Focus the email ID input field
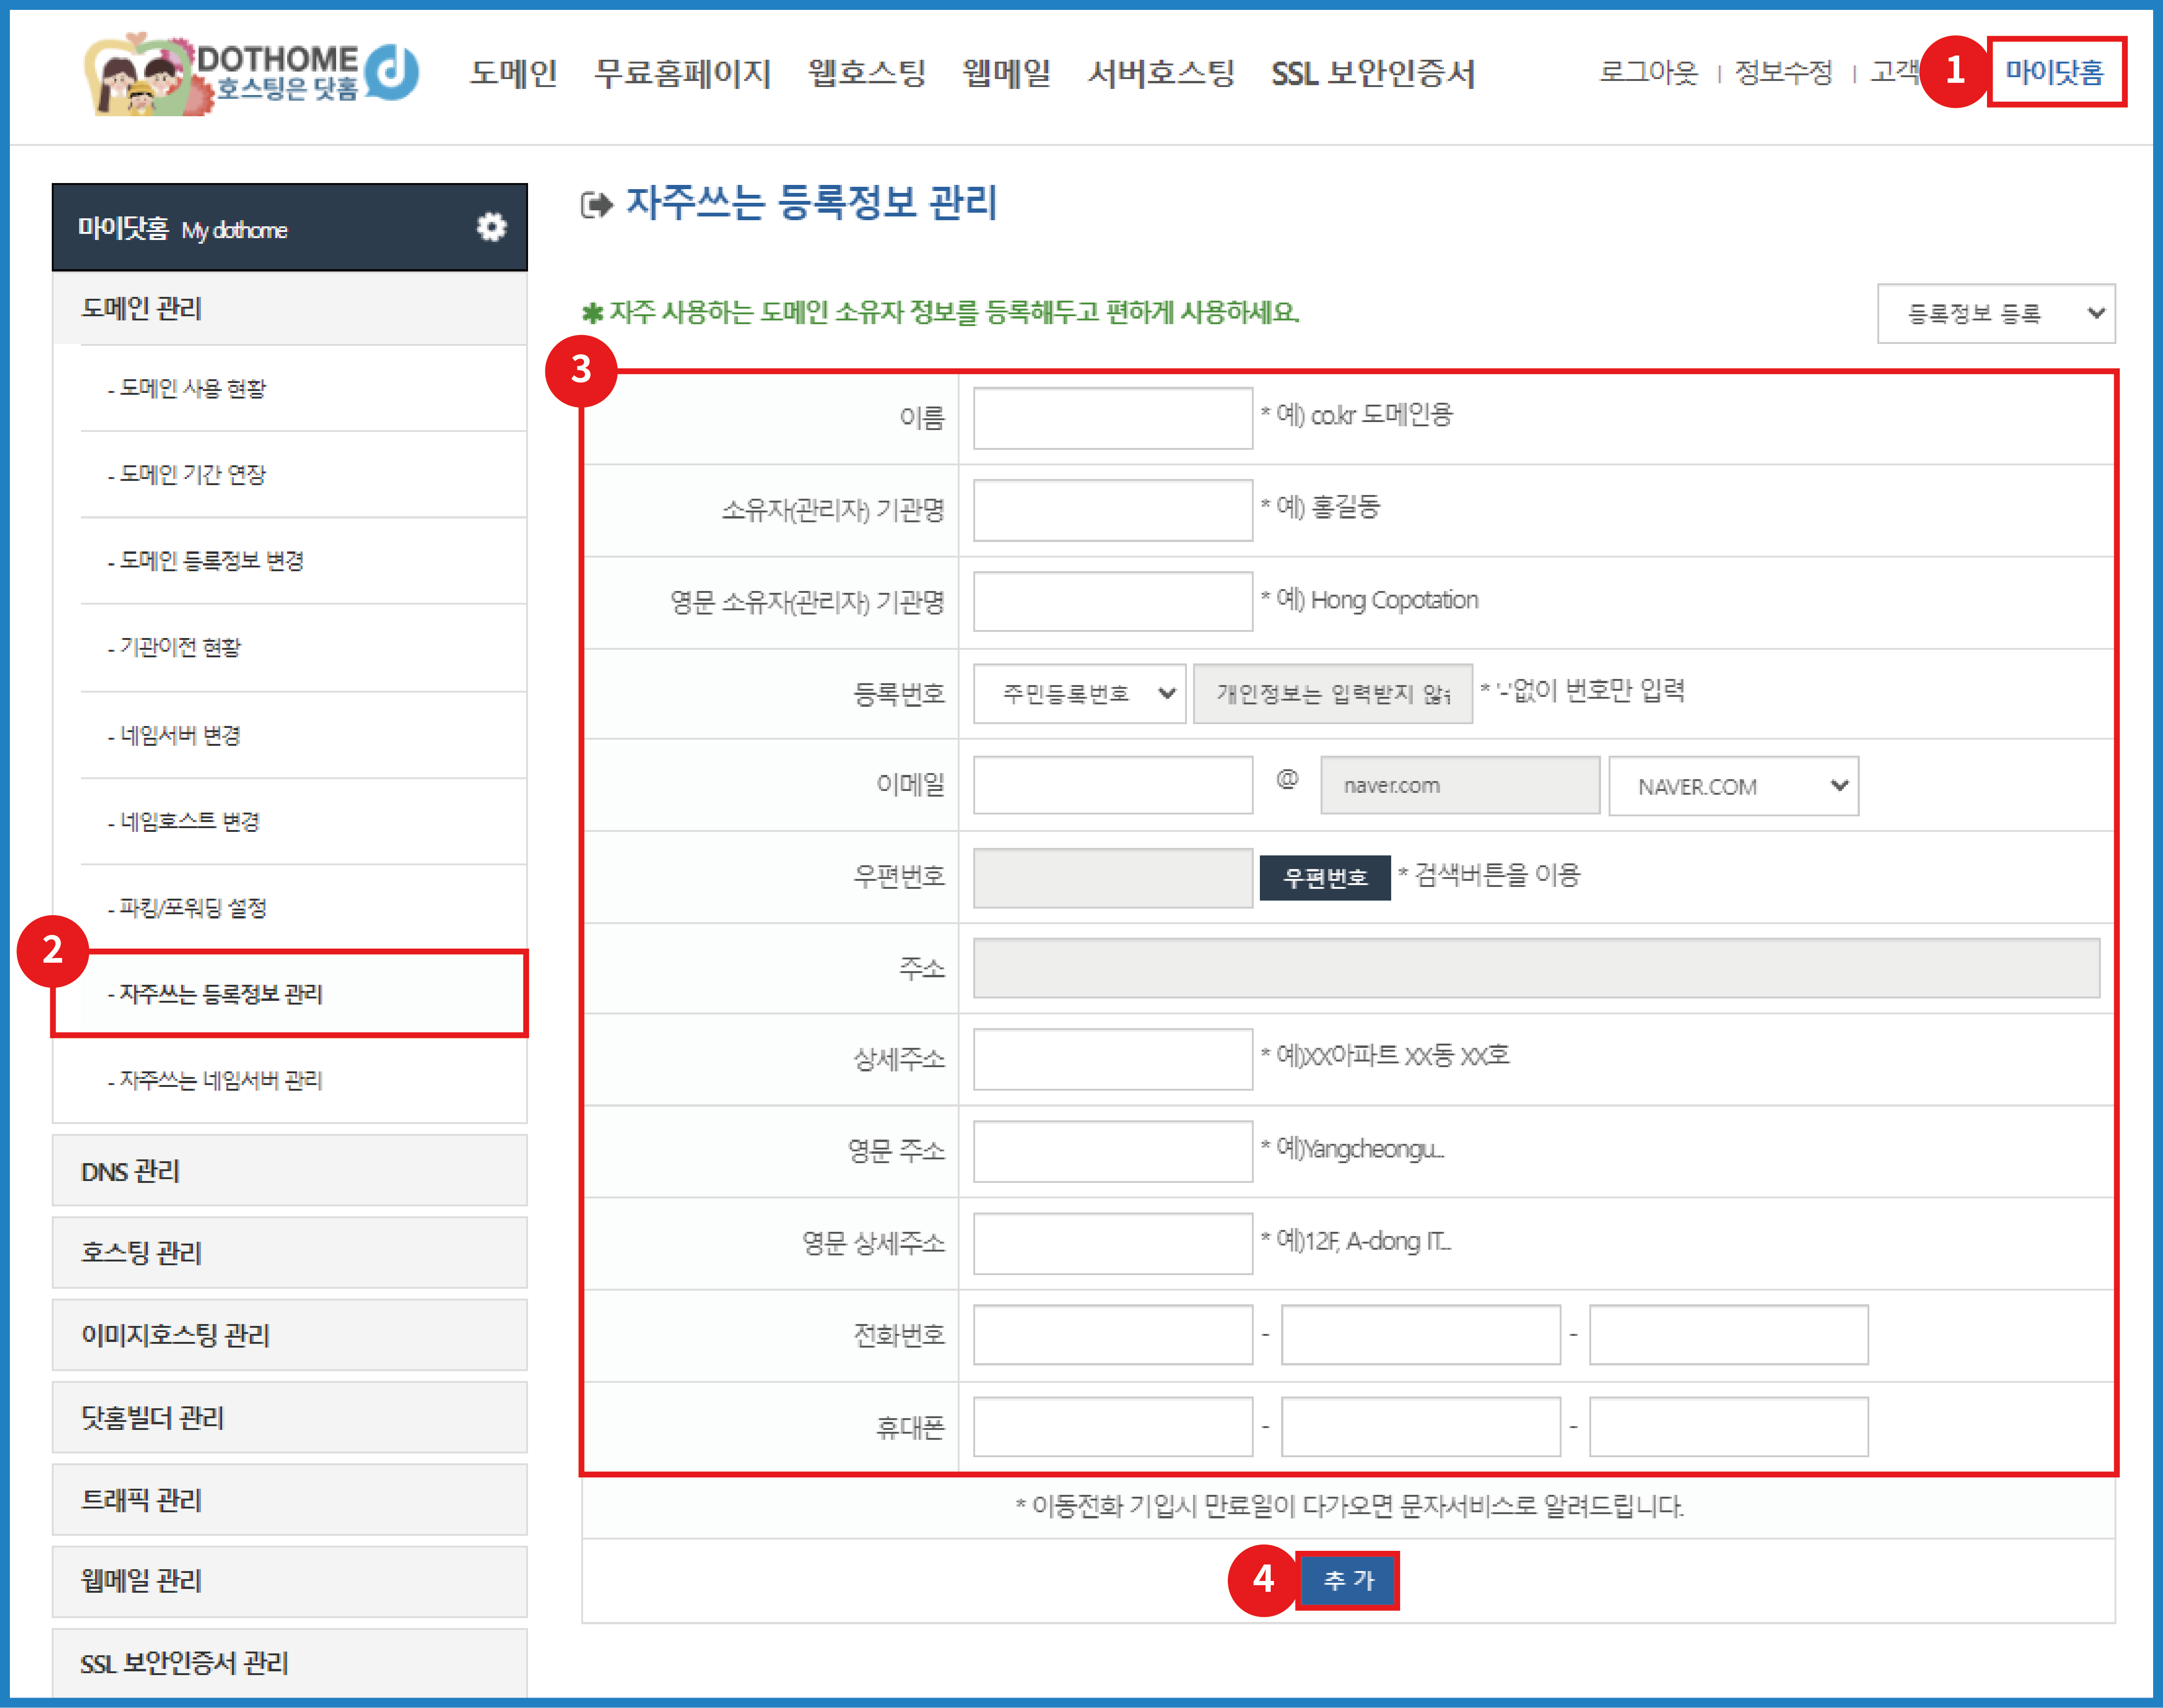The width and height of the screenshot is (2163, 1708). coord(1112,785)
